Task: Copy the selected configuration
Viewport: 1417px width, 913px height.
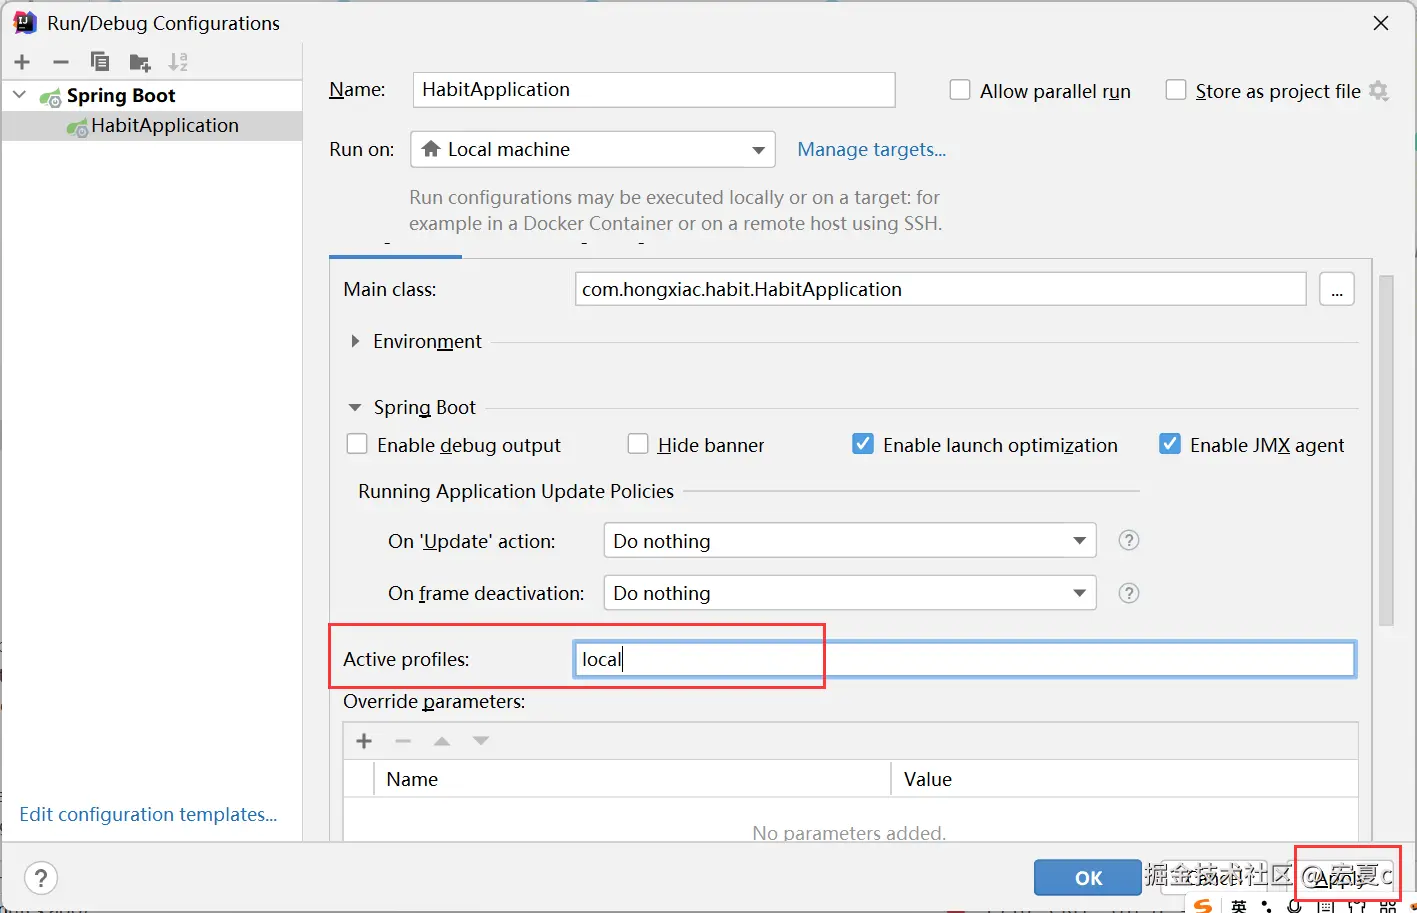Action: [100, 62]
